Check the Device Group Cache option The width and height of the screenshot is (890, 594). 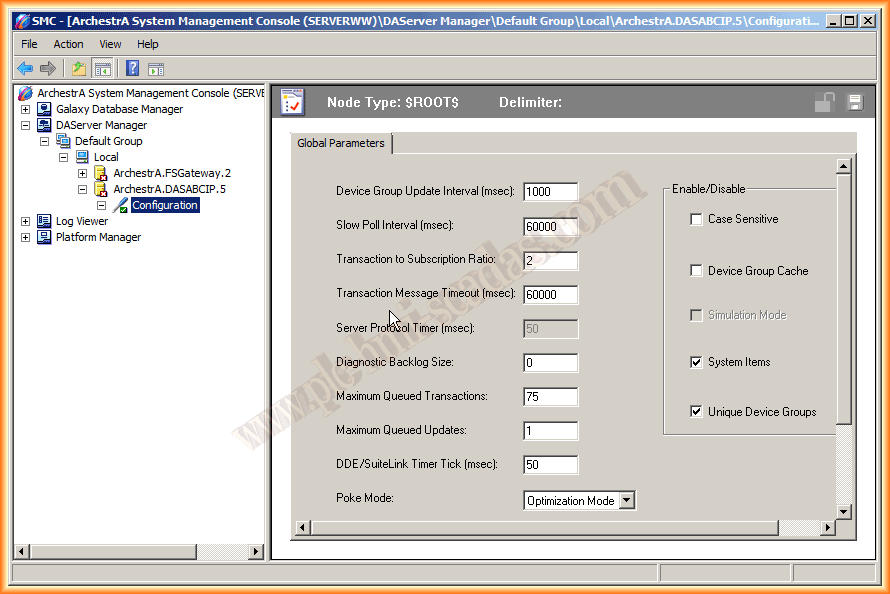[696, 271]
